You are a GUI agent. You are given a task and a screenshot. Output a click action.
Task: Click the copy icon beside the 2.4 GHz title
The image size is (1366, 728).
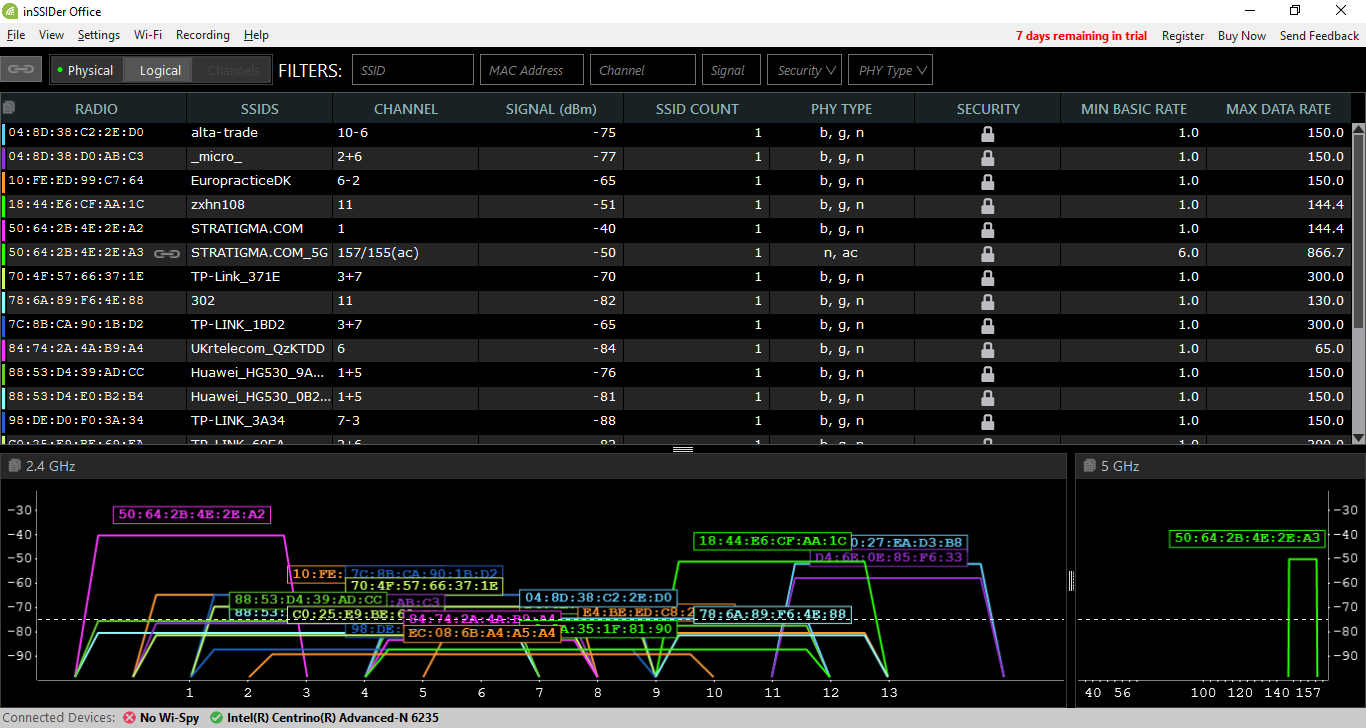(x=14, y=466)
